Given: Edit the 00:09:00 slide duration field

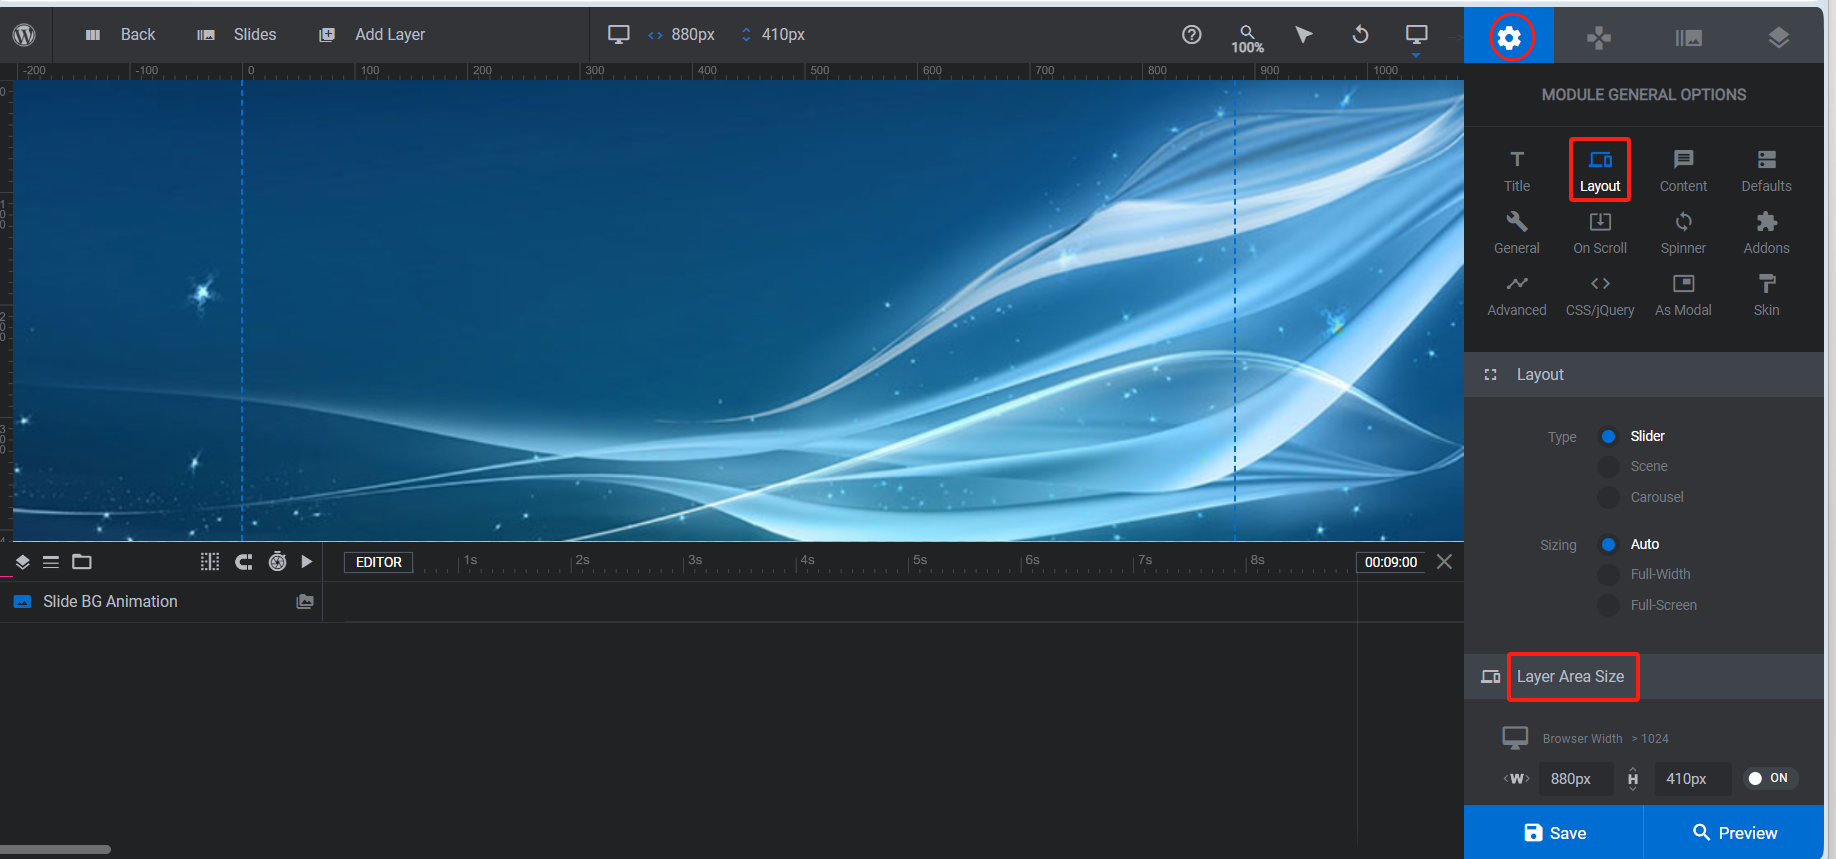Looking at the screenshot, I should [x=1391, y=562].
